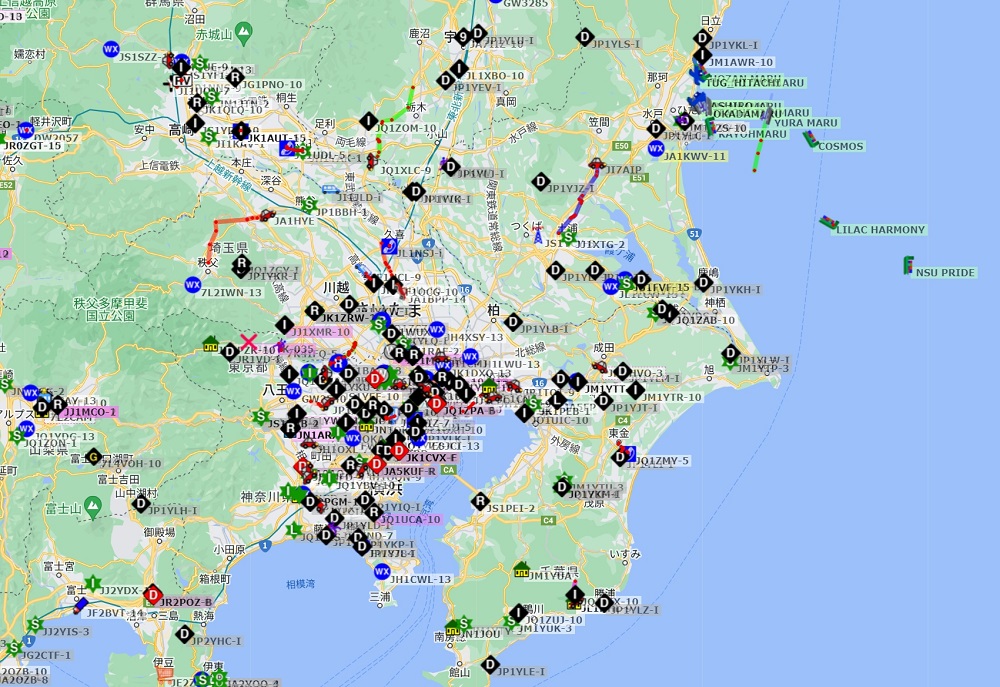Click the TUG_HITACHI MARU label
The image size is (1000, 687).
(754, 83)
